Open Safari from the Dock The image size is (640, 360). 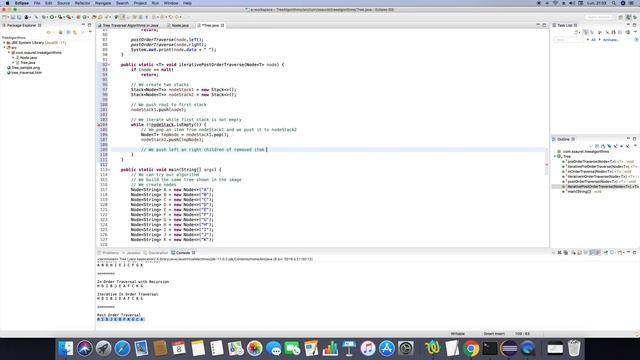point(122,348)
